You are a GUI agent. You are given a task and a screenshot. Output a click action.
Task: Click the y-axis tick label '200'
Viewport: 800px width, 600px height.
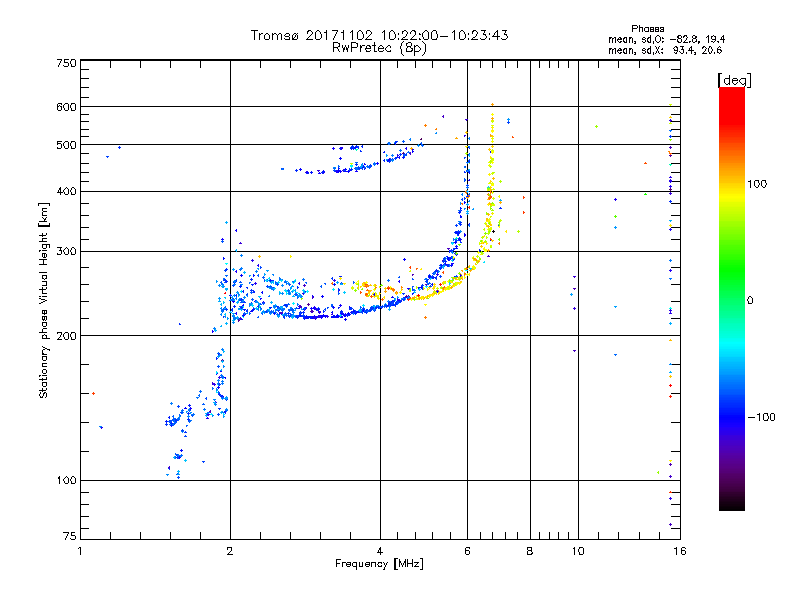(x=67, y=336)
